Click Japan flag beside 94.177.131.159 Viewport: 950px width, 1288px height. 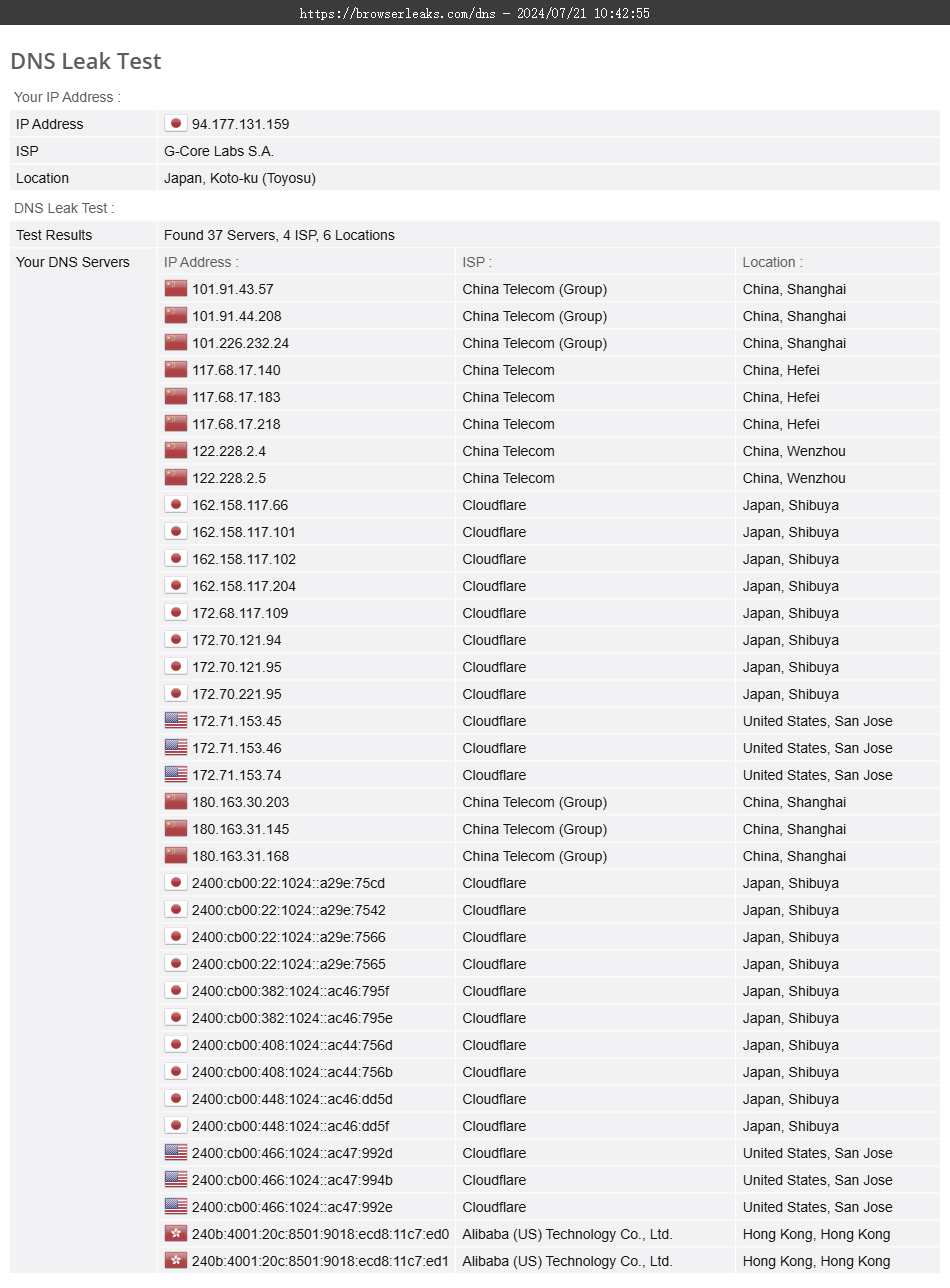click(176, 124)
